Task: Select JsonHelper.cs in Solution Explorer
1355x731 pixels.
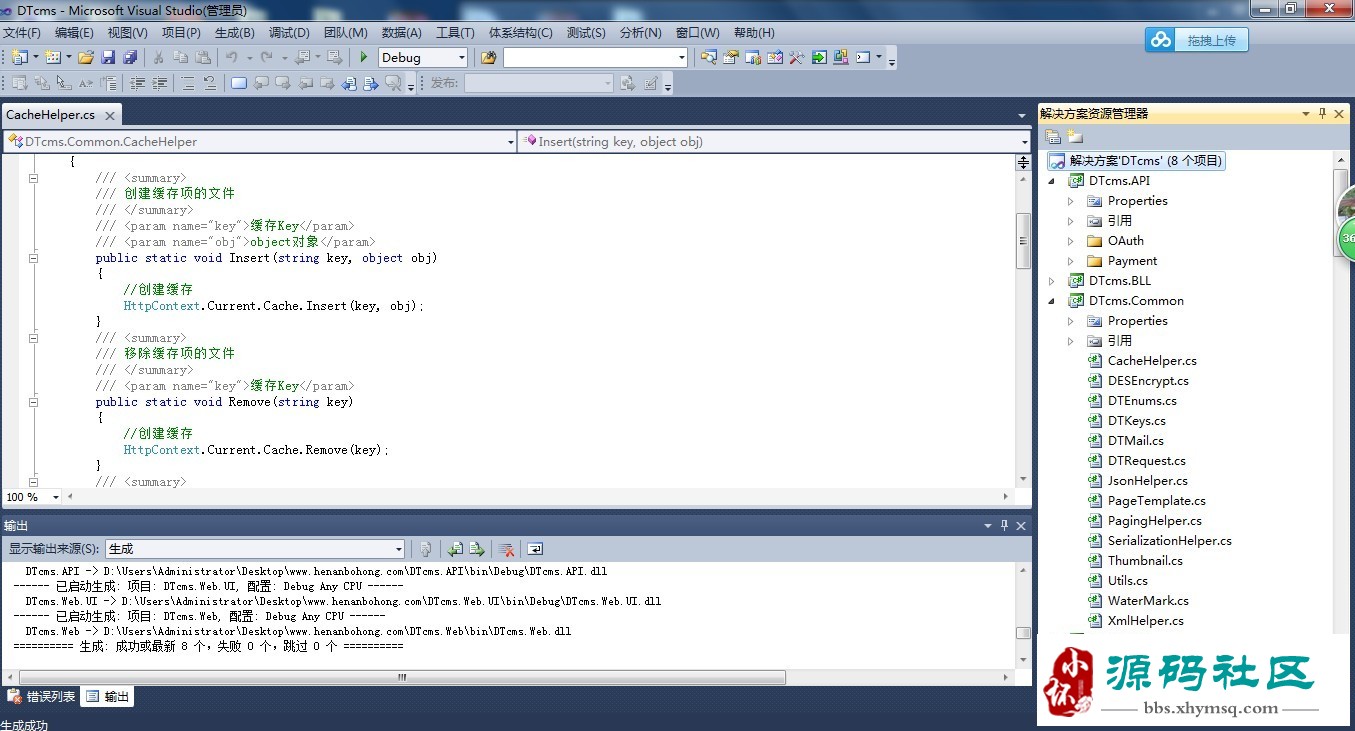Action: 1148,481
